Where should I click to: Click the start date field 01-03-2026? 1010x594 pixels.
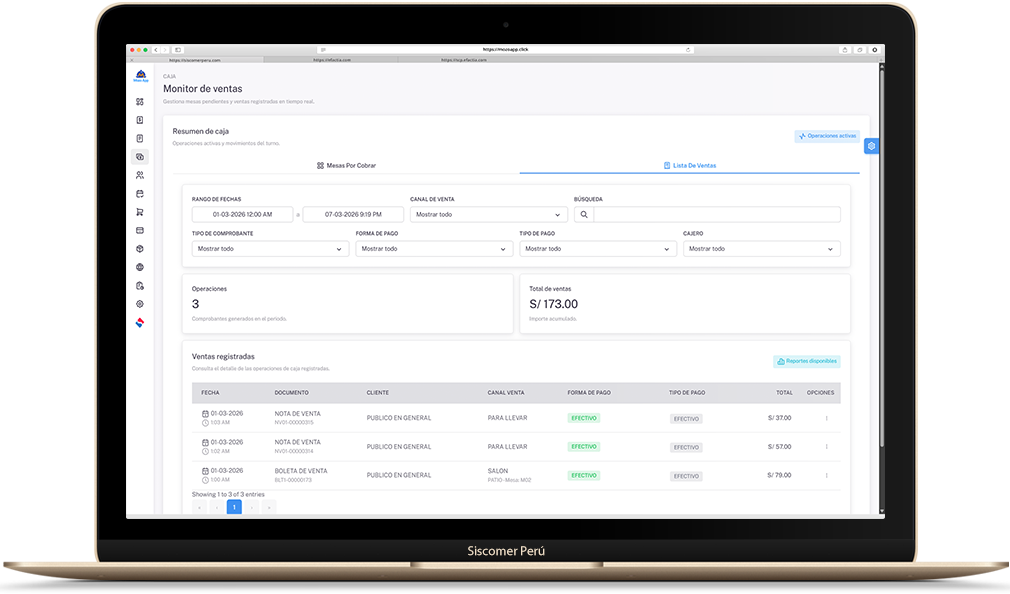[x=242, y=214]
